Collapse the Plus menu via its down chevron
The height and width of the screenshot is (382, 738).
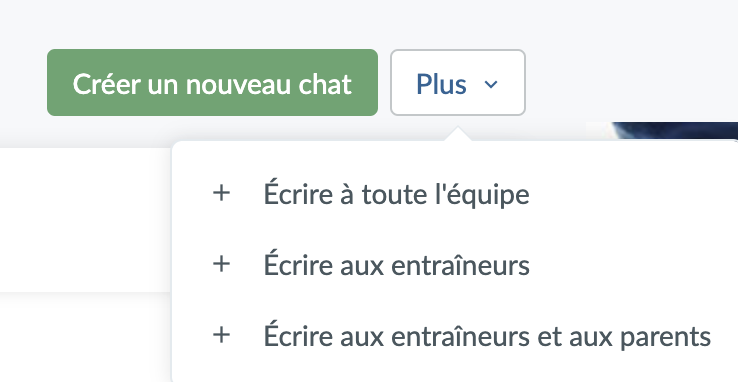[x=491, y=84]
